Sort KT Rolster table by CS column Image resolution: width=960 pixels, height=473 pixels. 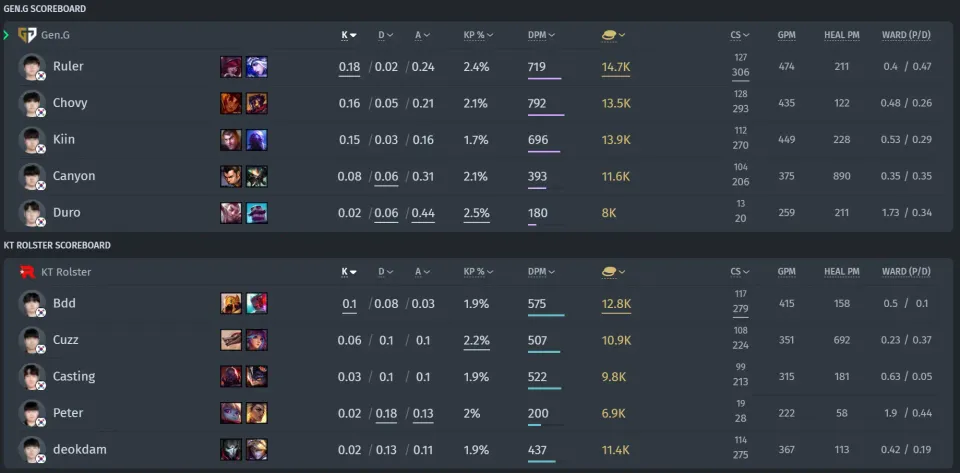(740, 272)
